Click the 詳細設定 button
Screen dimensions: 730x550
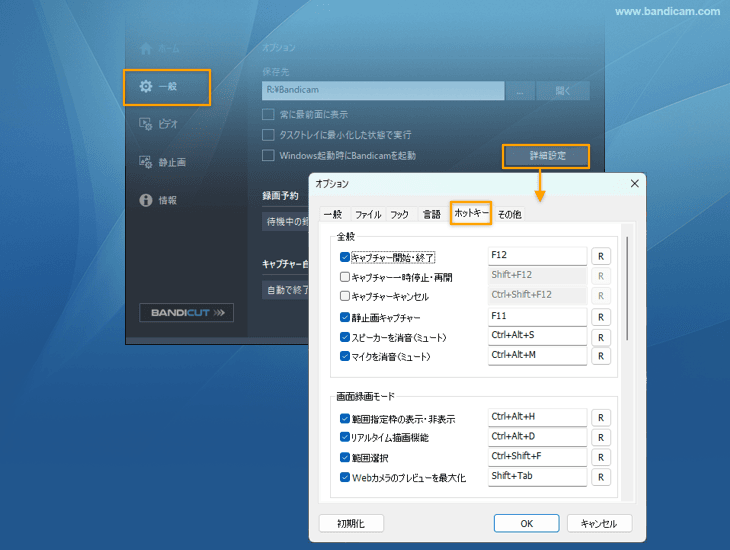point(546,156)
